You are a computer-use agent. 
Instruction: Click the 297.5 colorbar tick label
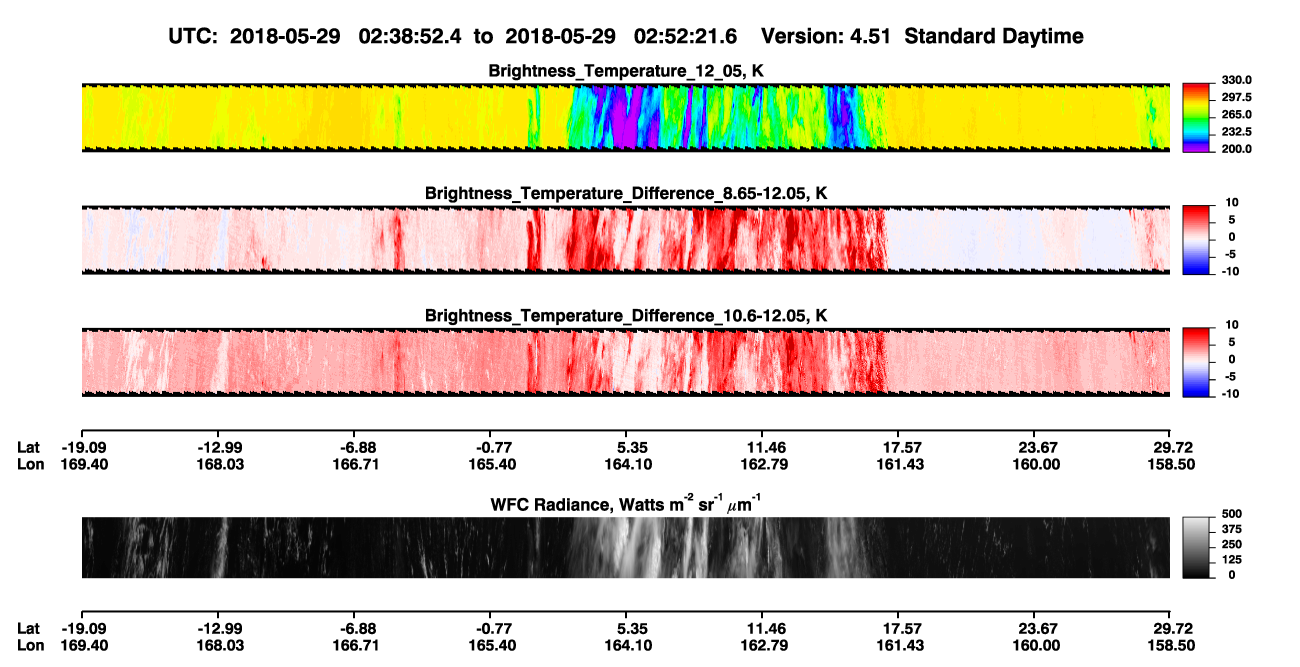tap(1235, 98)
